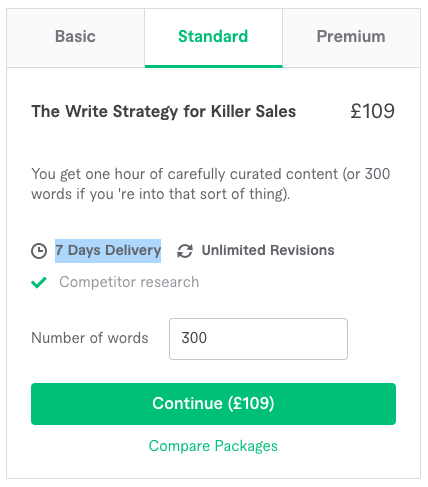Click the Continue (£109) button
Image resolution: width=428 pixels, height=487 pixels.
[213, 404]
